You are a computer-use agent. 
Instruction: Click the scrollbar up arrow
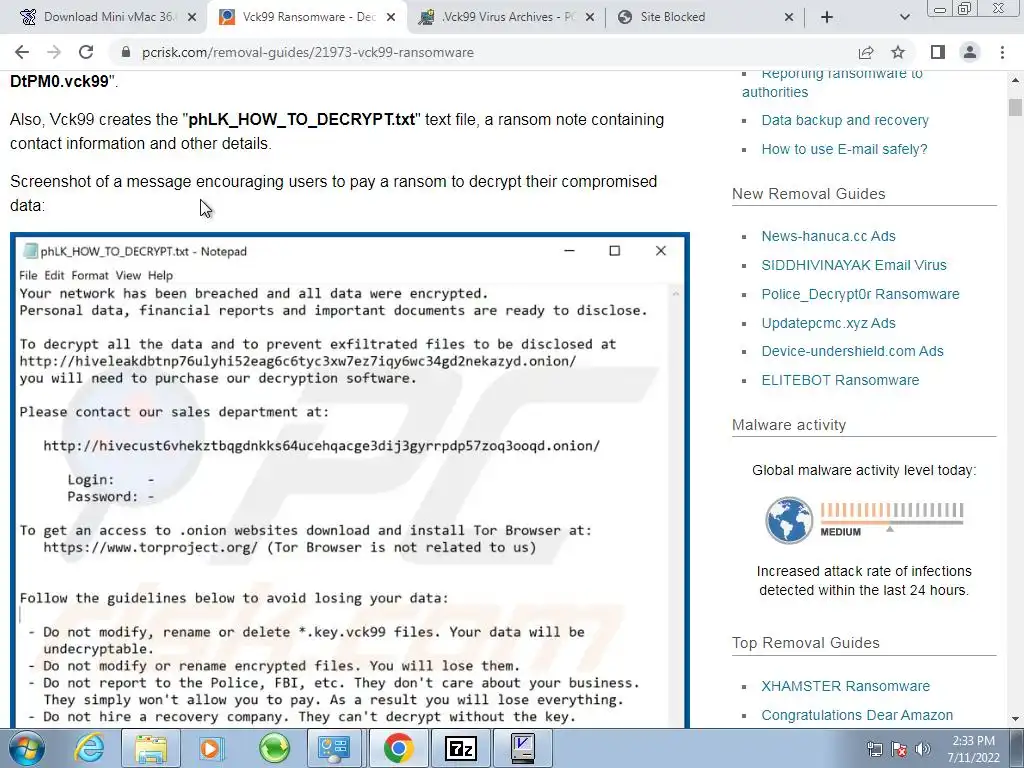[x=1014, y=79]
